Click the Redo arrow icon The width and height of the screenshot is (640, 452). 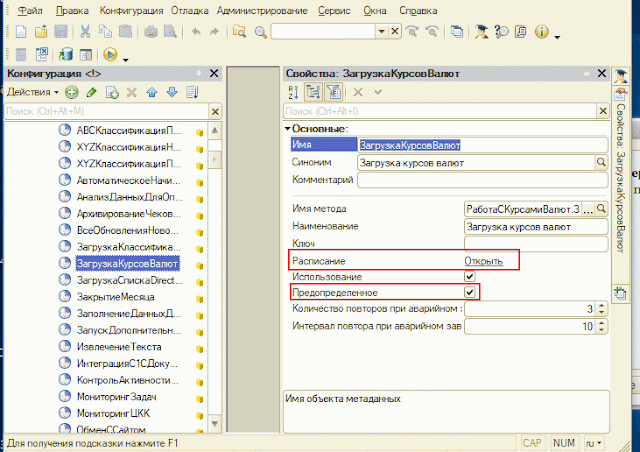(x=214, y=31)
